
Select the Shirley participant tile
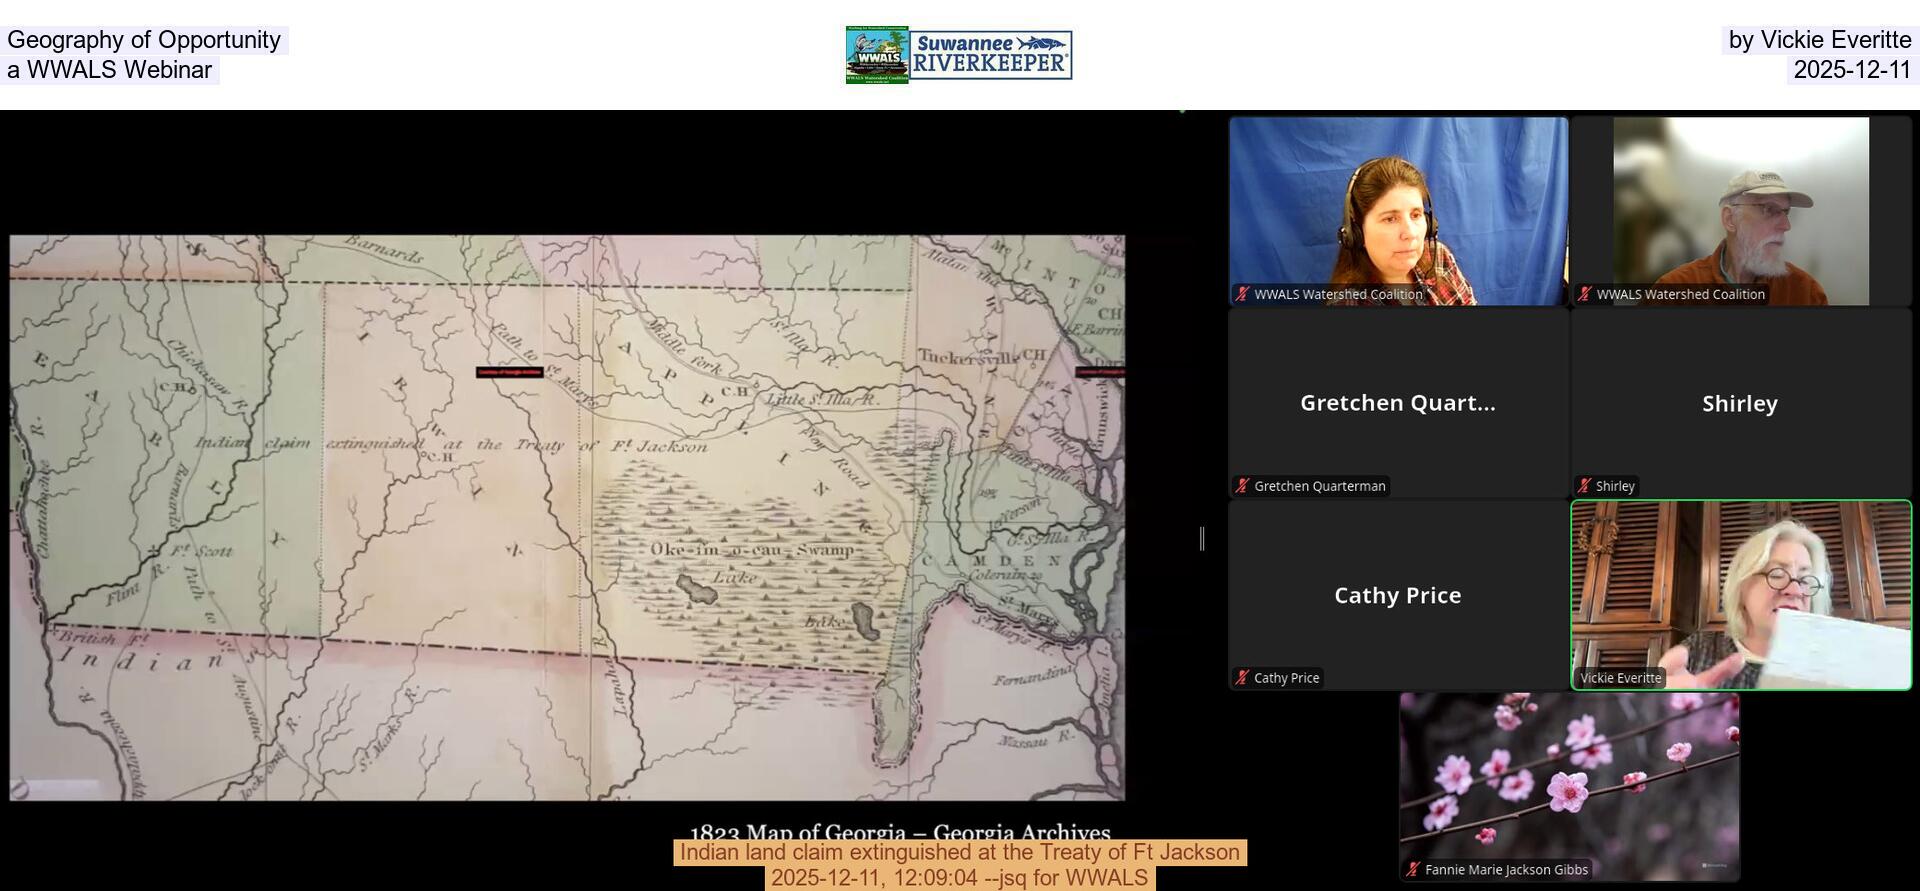(1741, 403)
